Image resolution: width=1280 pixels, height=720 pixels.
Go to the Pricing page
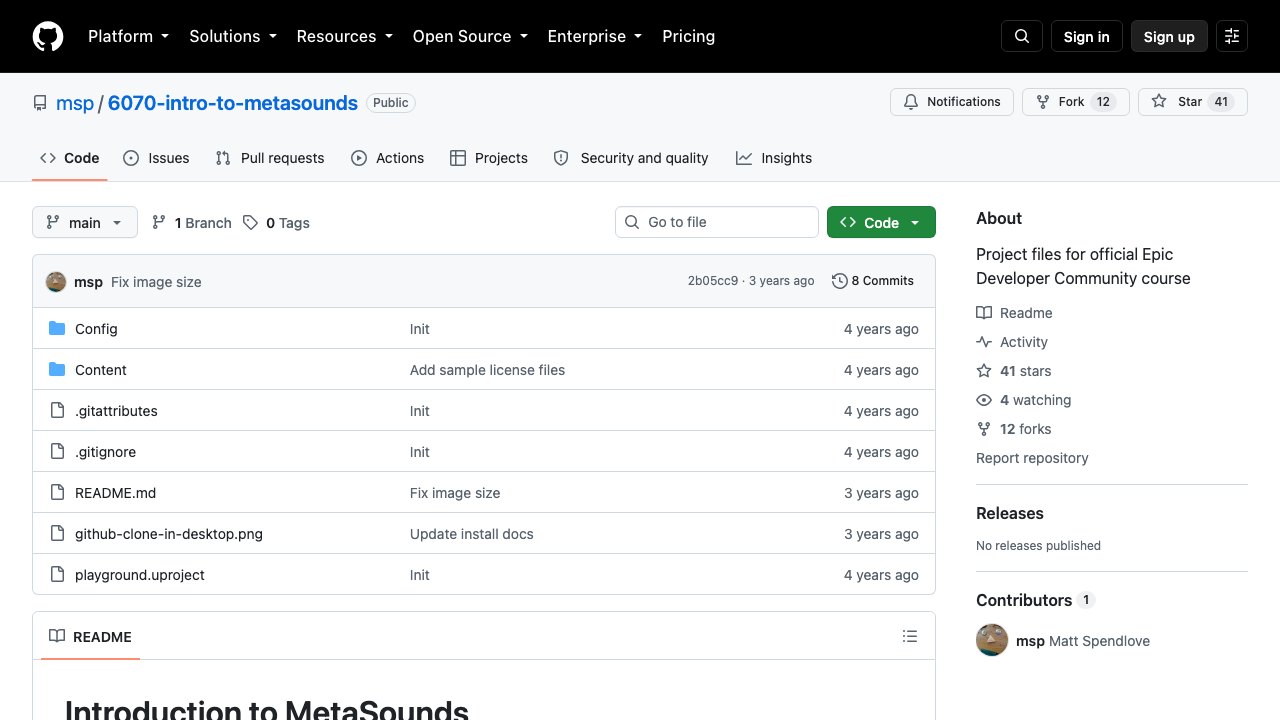[x=689, y=36]
